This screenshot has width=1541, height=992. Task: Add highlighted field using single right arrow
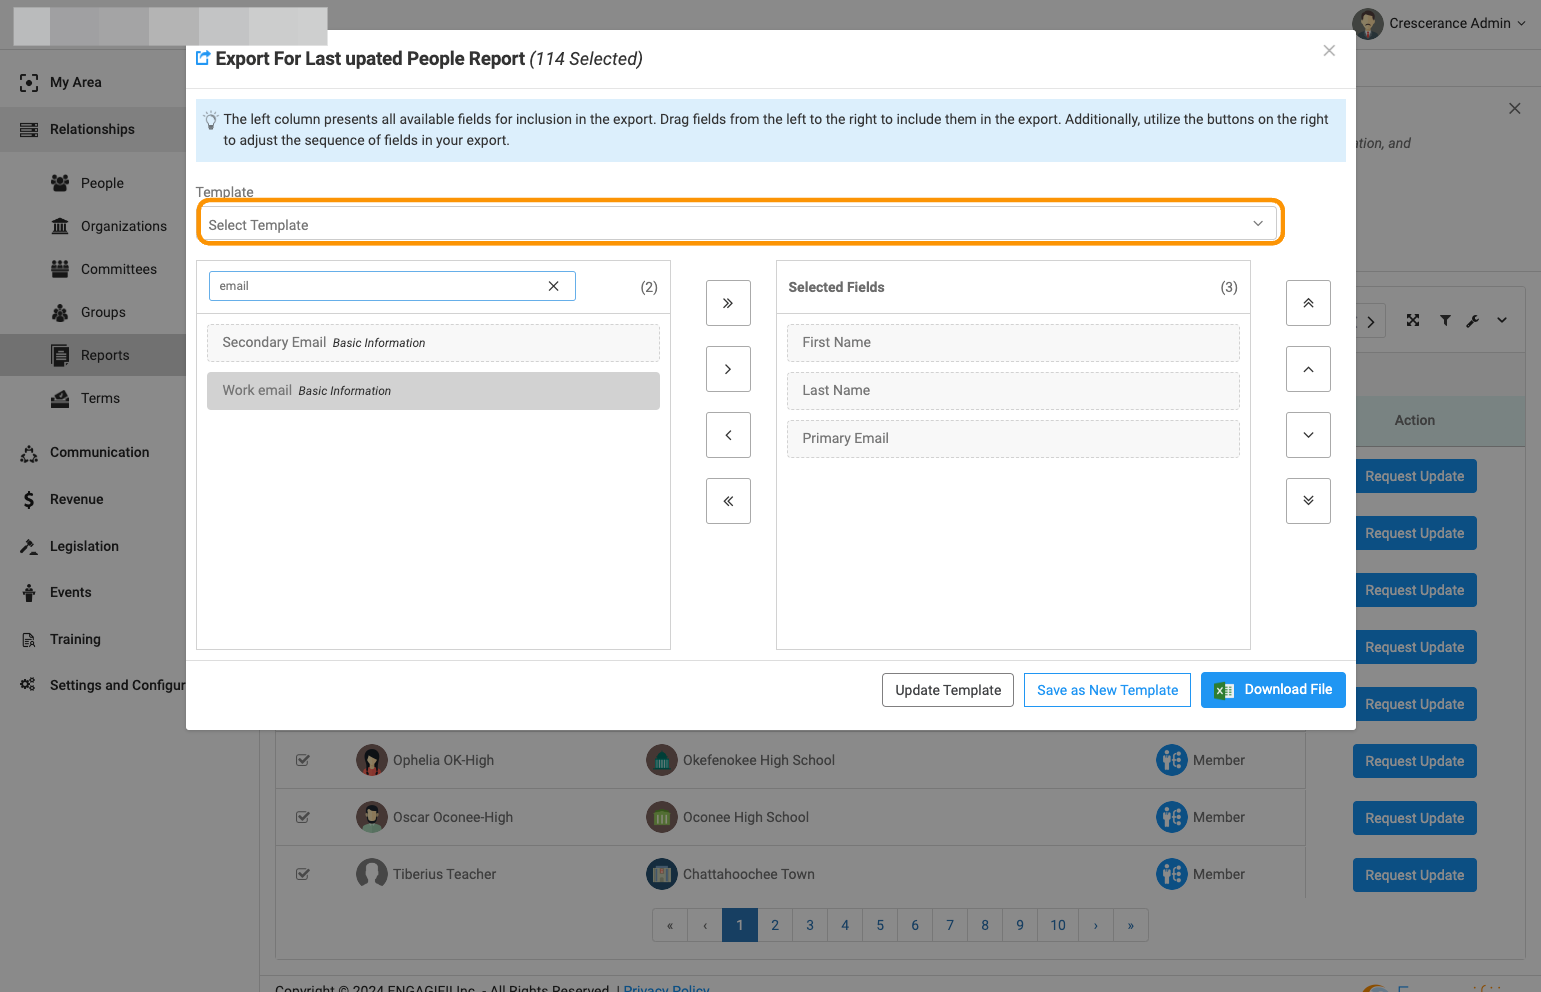728,369
